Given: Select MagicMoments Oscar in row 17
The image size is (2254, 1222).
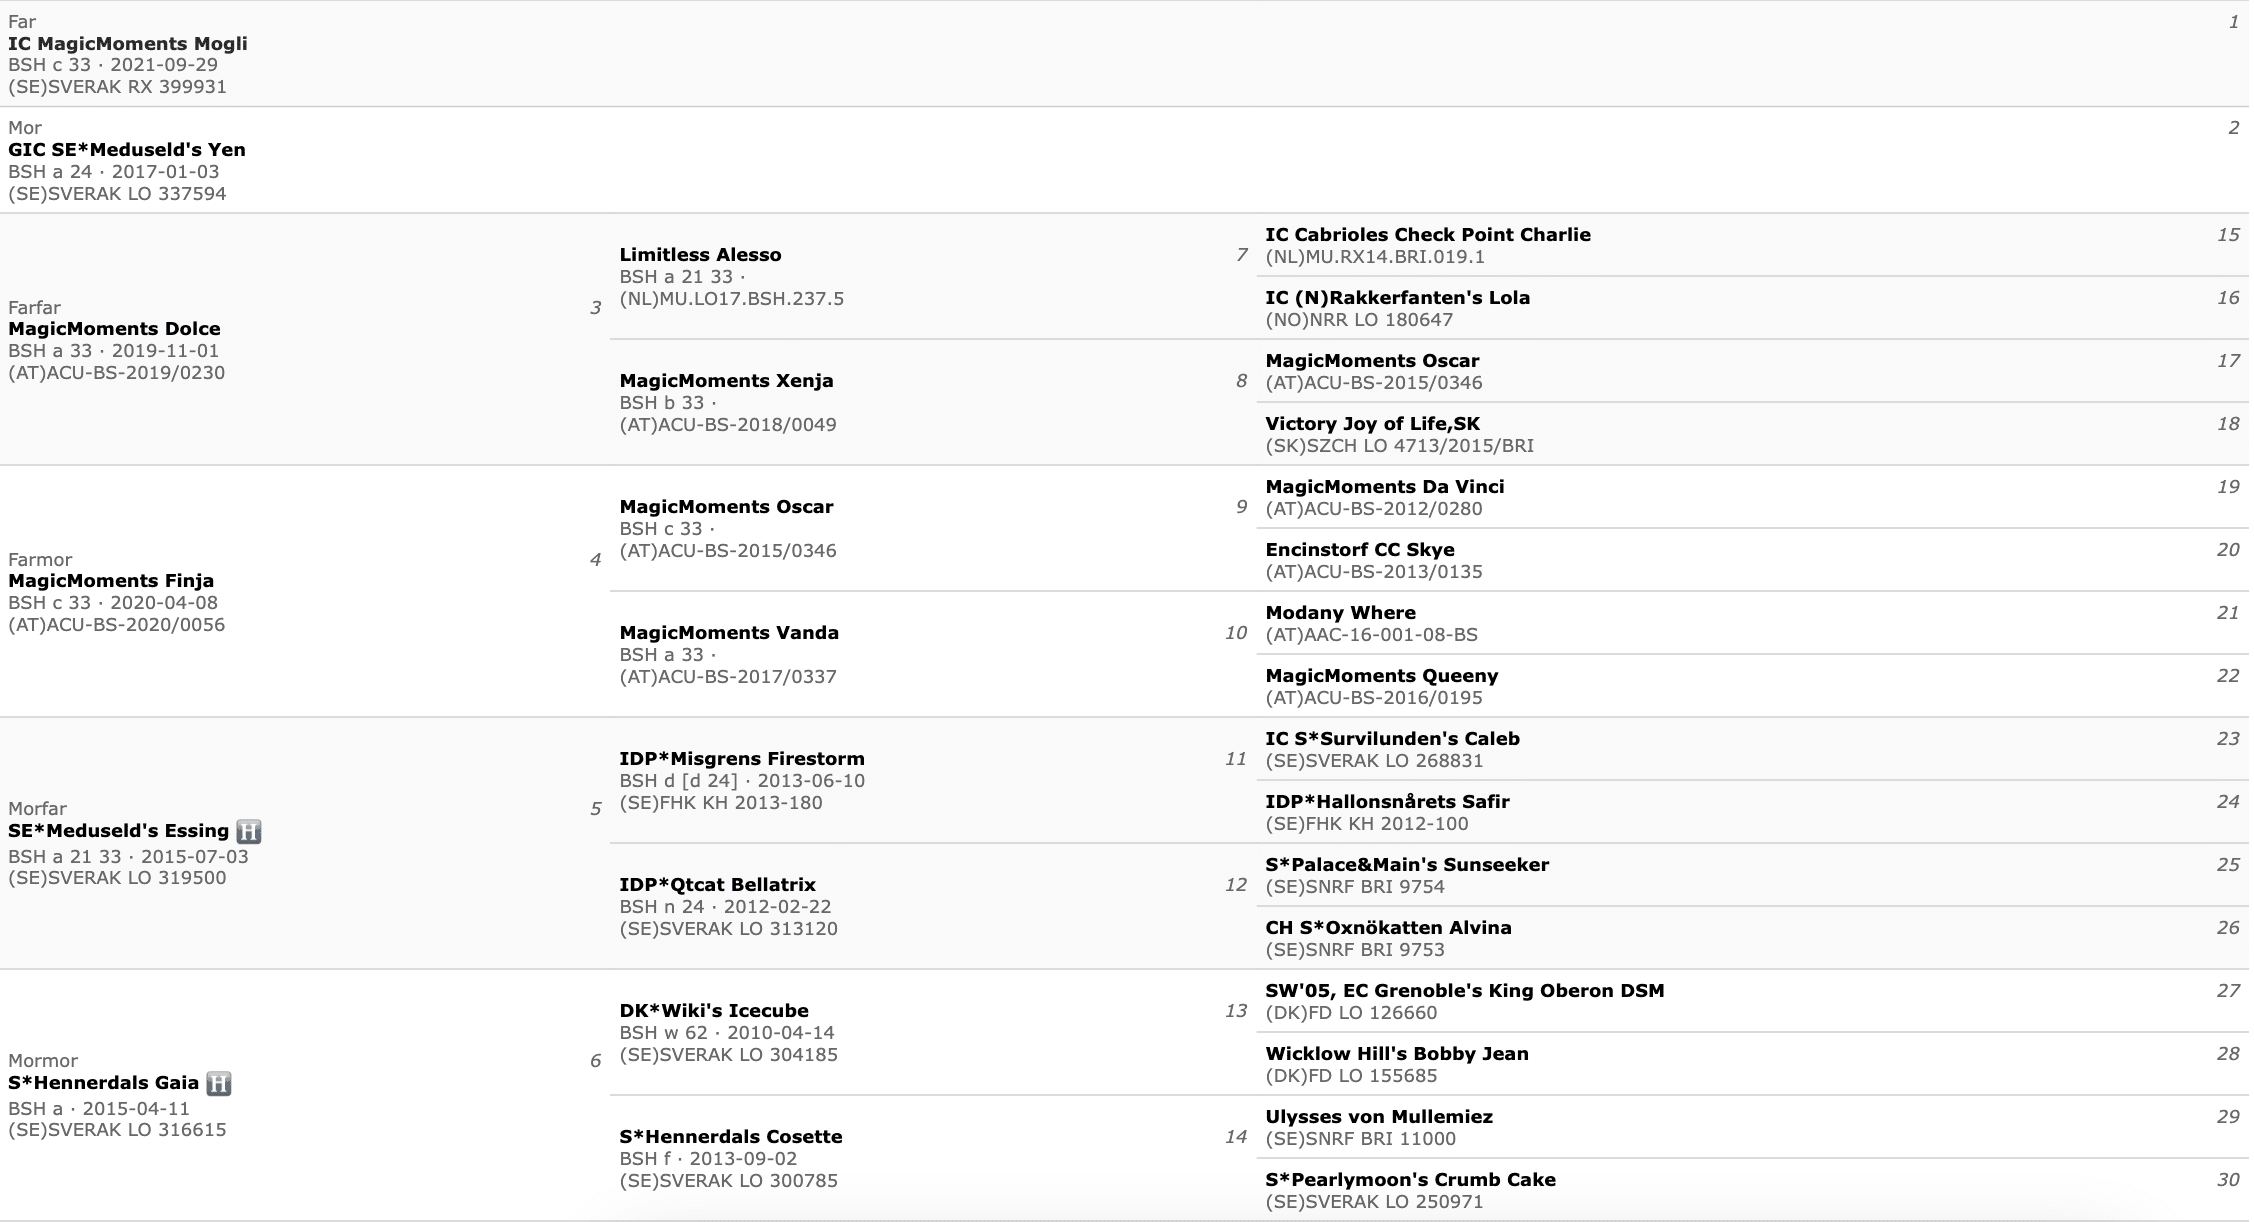Looking at the screenshot, I should click(1372, 361).
